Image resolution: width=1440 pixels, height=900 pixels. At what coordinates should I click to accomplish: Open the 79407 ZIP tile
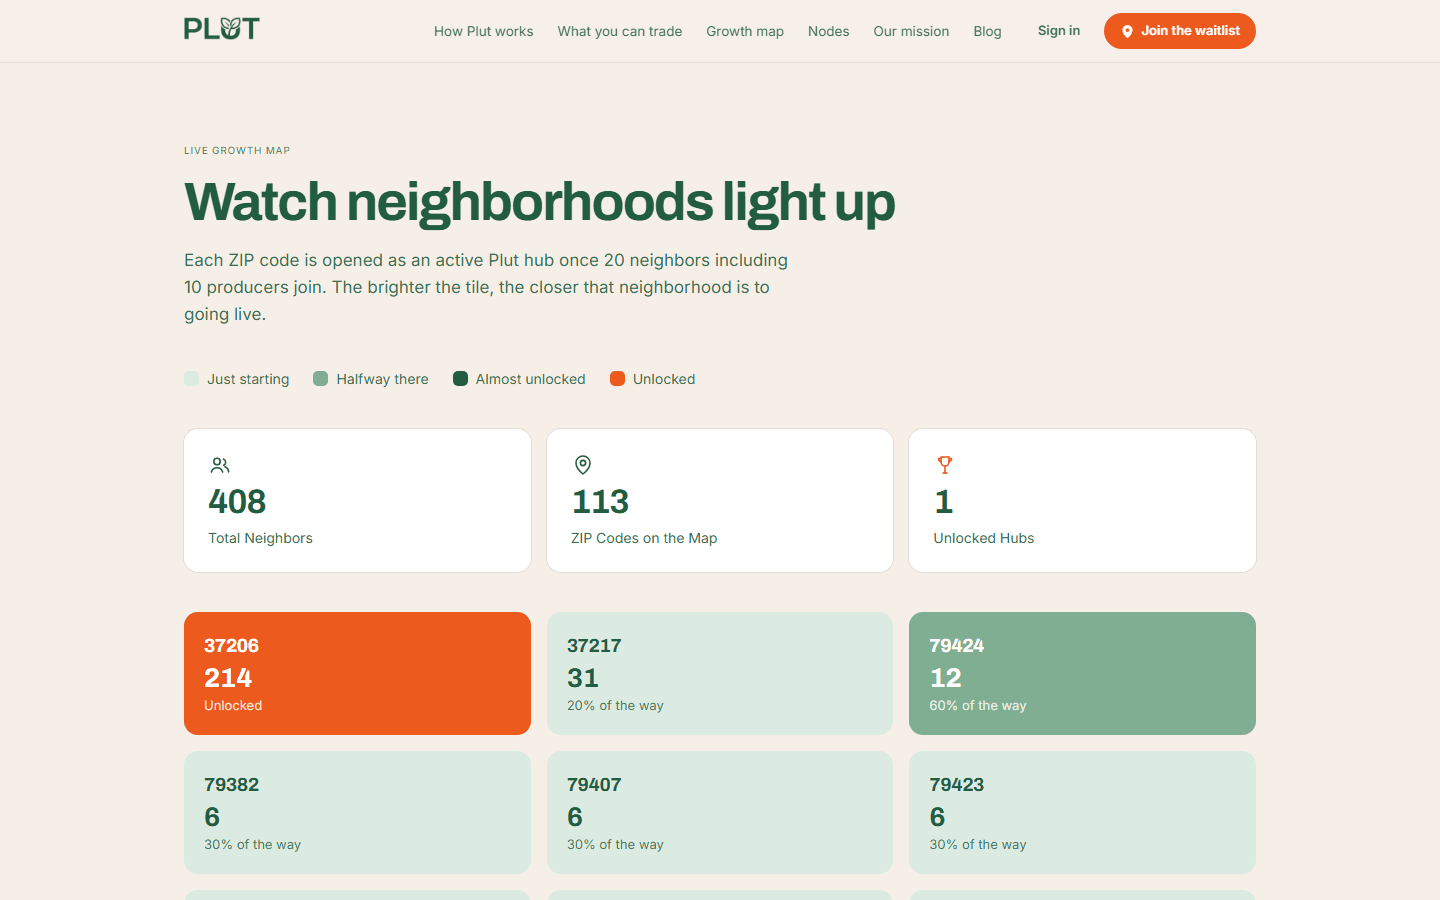tap(720, 812)
